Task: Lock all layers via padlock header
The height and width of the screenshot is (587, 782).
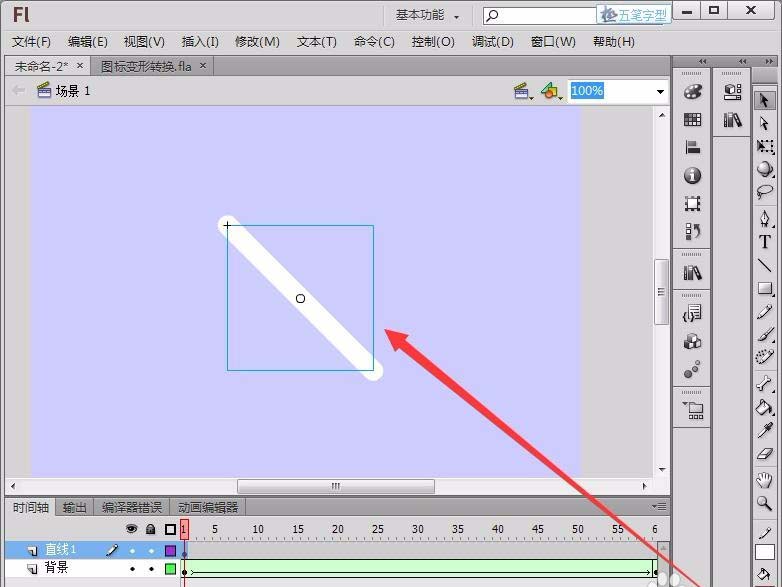Action: coord(151,529)
